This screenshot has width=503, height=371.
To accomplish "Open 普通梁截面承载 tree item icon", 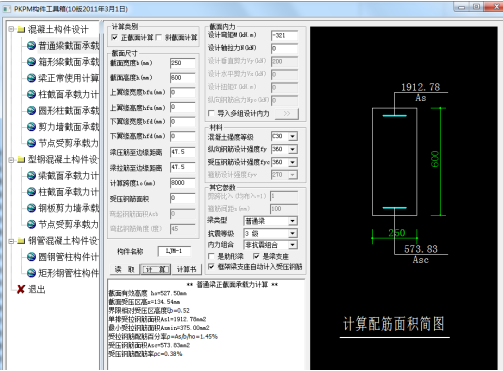I will click(31, 46).
